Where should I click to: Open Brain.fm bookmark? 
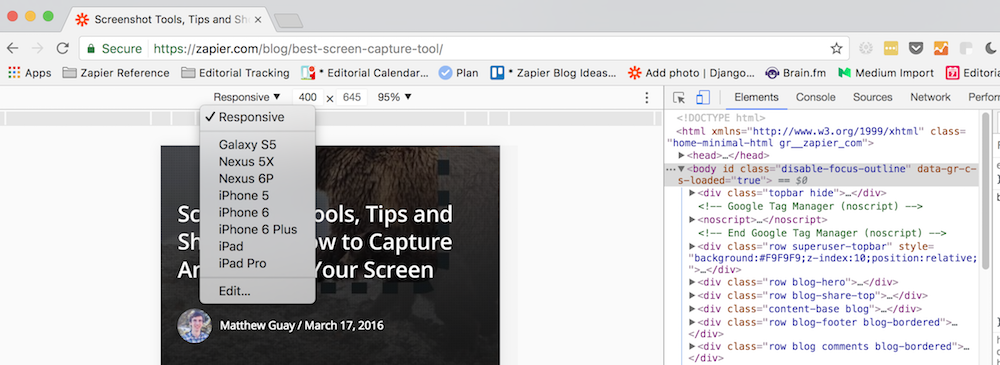(x=797, y=73)
